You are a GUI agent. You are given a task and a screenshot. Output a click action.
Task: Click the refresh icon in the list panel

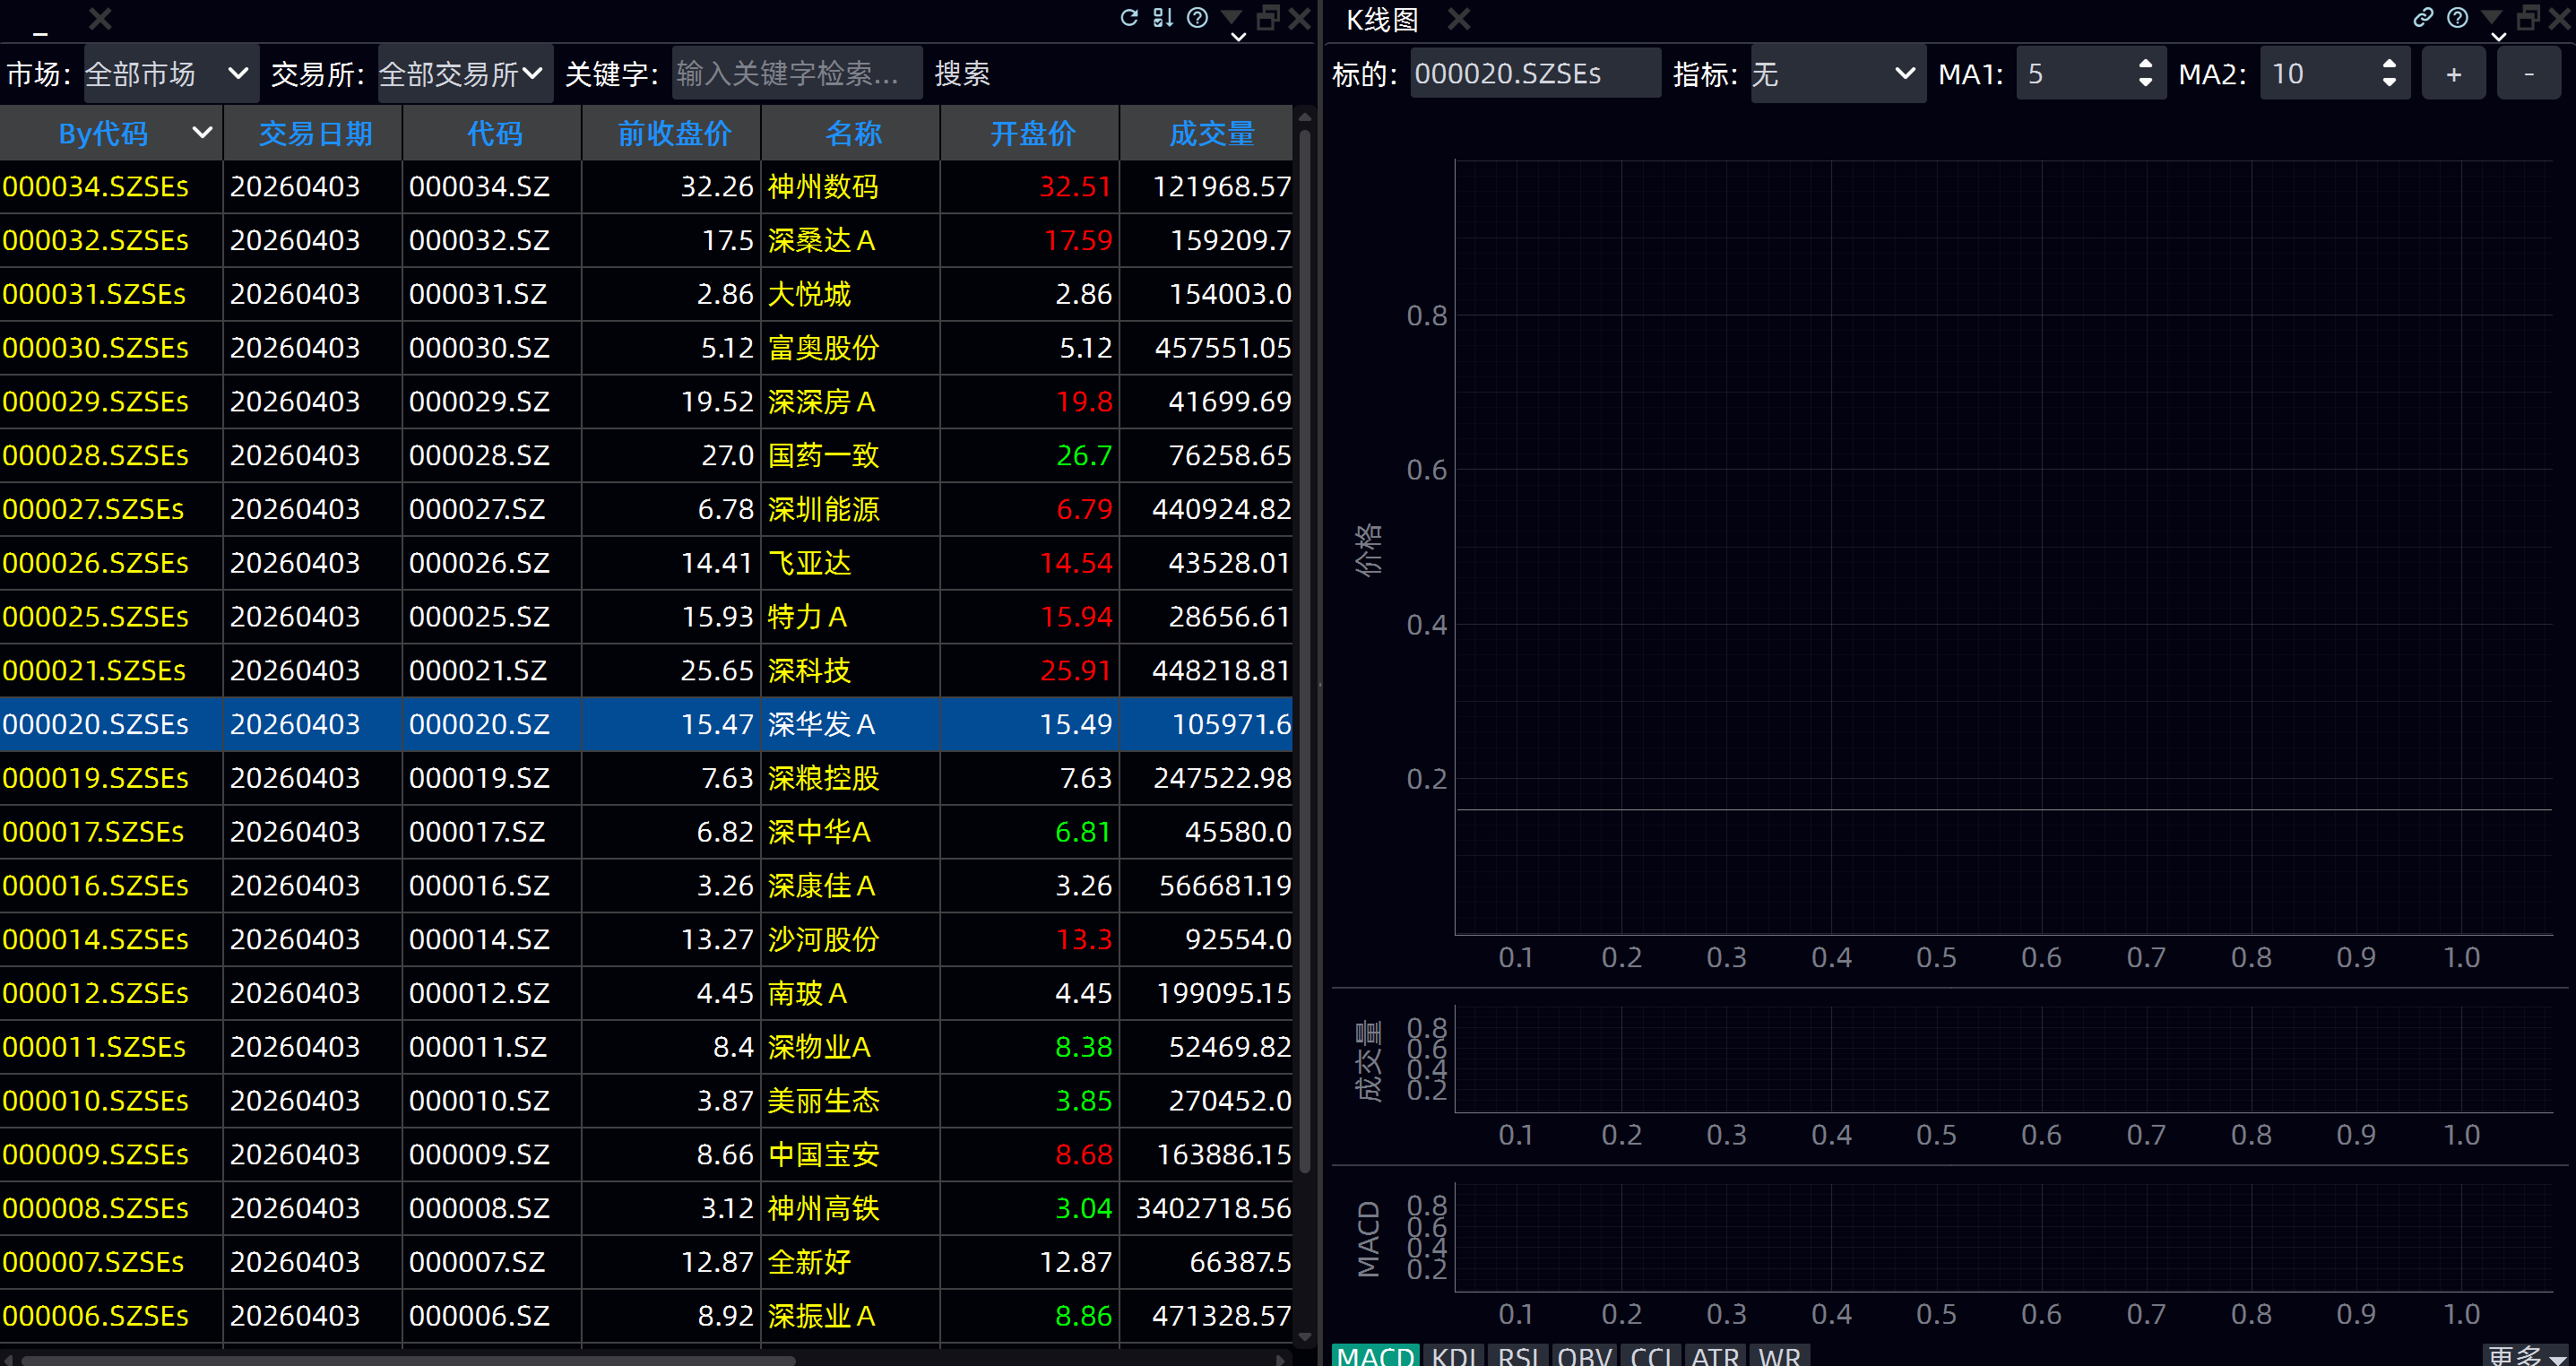point(1129,18)
